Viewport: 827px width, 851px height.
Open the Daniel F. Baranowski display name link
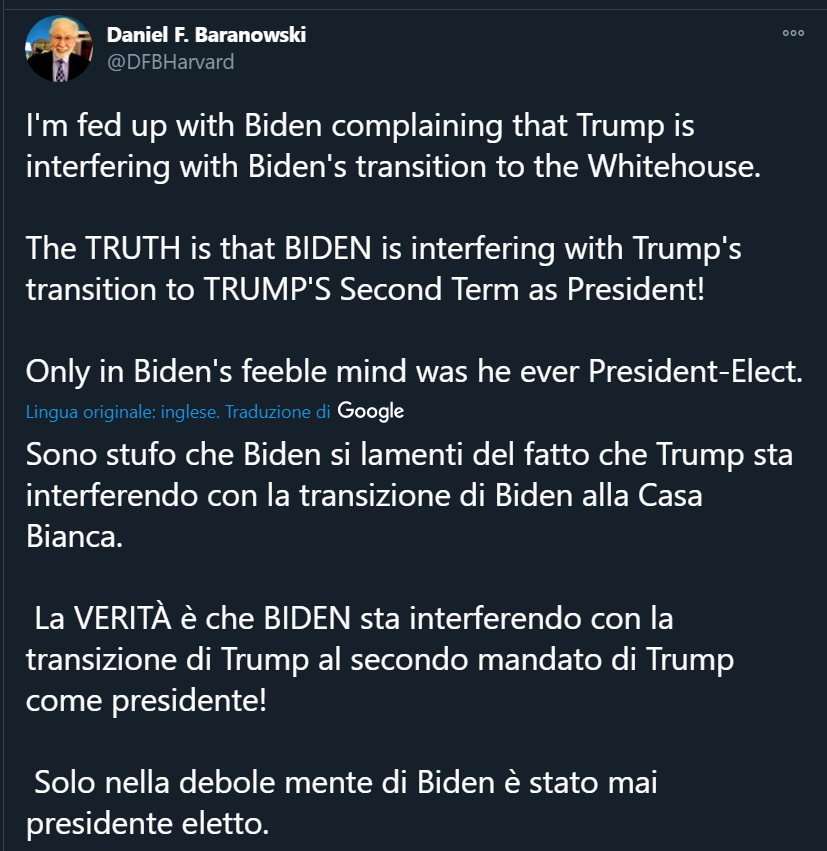pyautogui.click(x=206, y=35)
